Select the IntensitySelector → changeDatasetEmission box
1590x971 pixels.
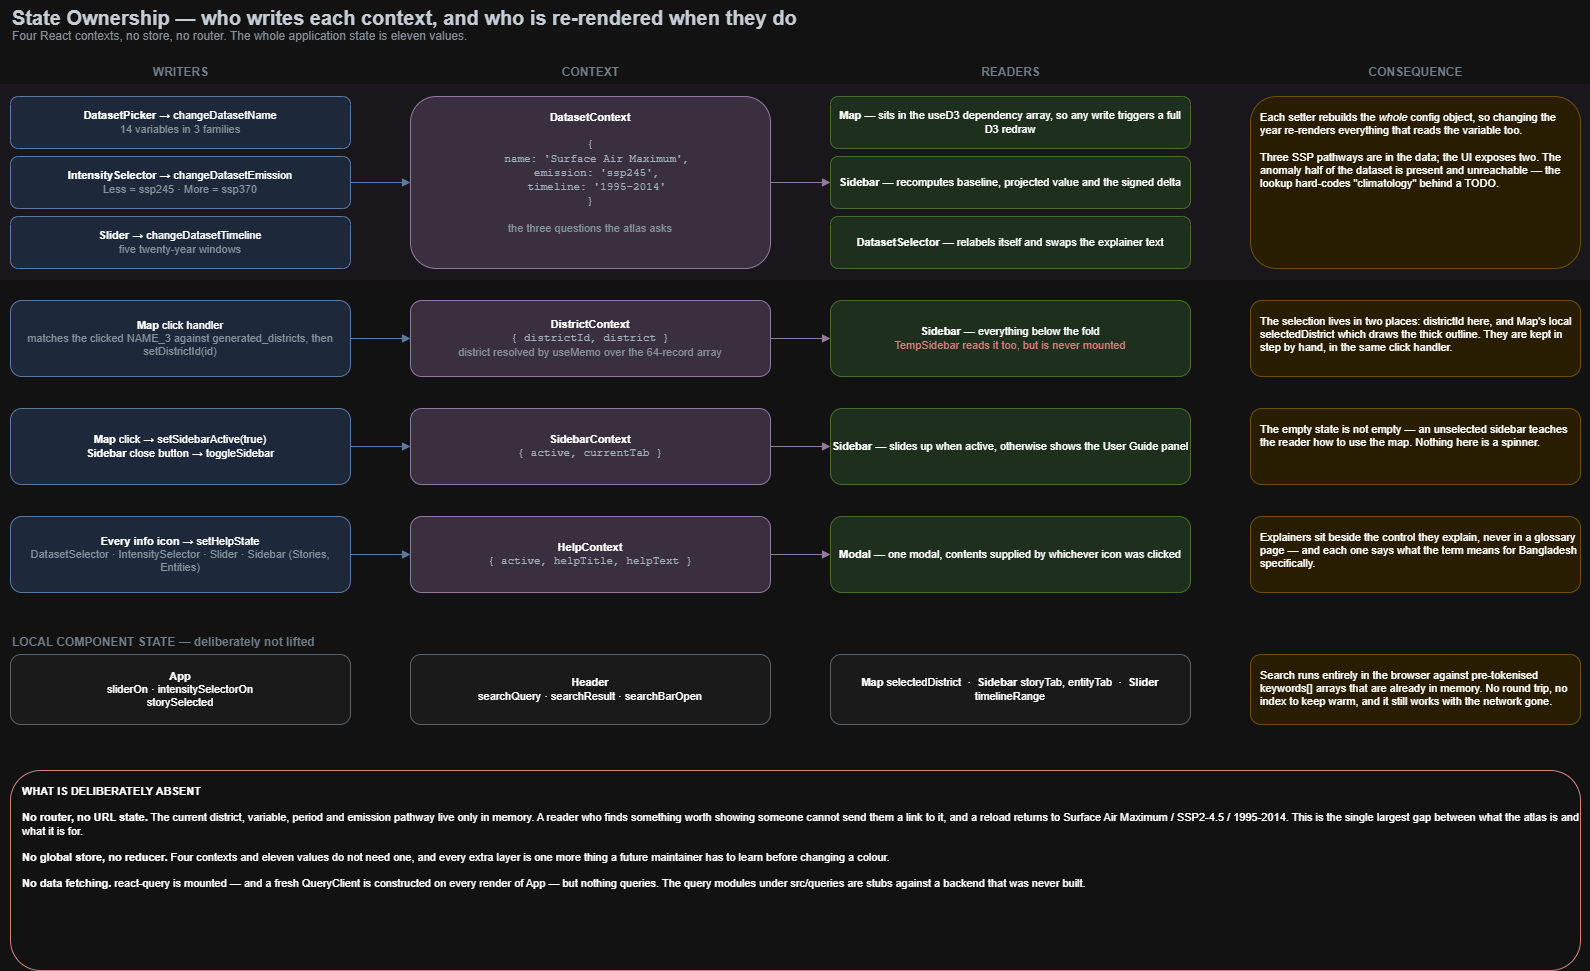click(x=180, y=182)
